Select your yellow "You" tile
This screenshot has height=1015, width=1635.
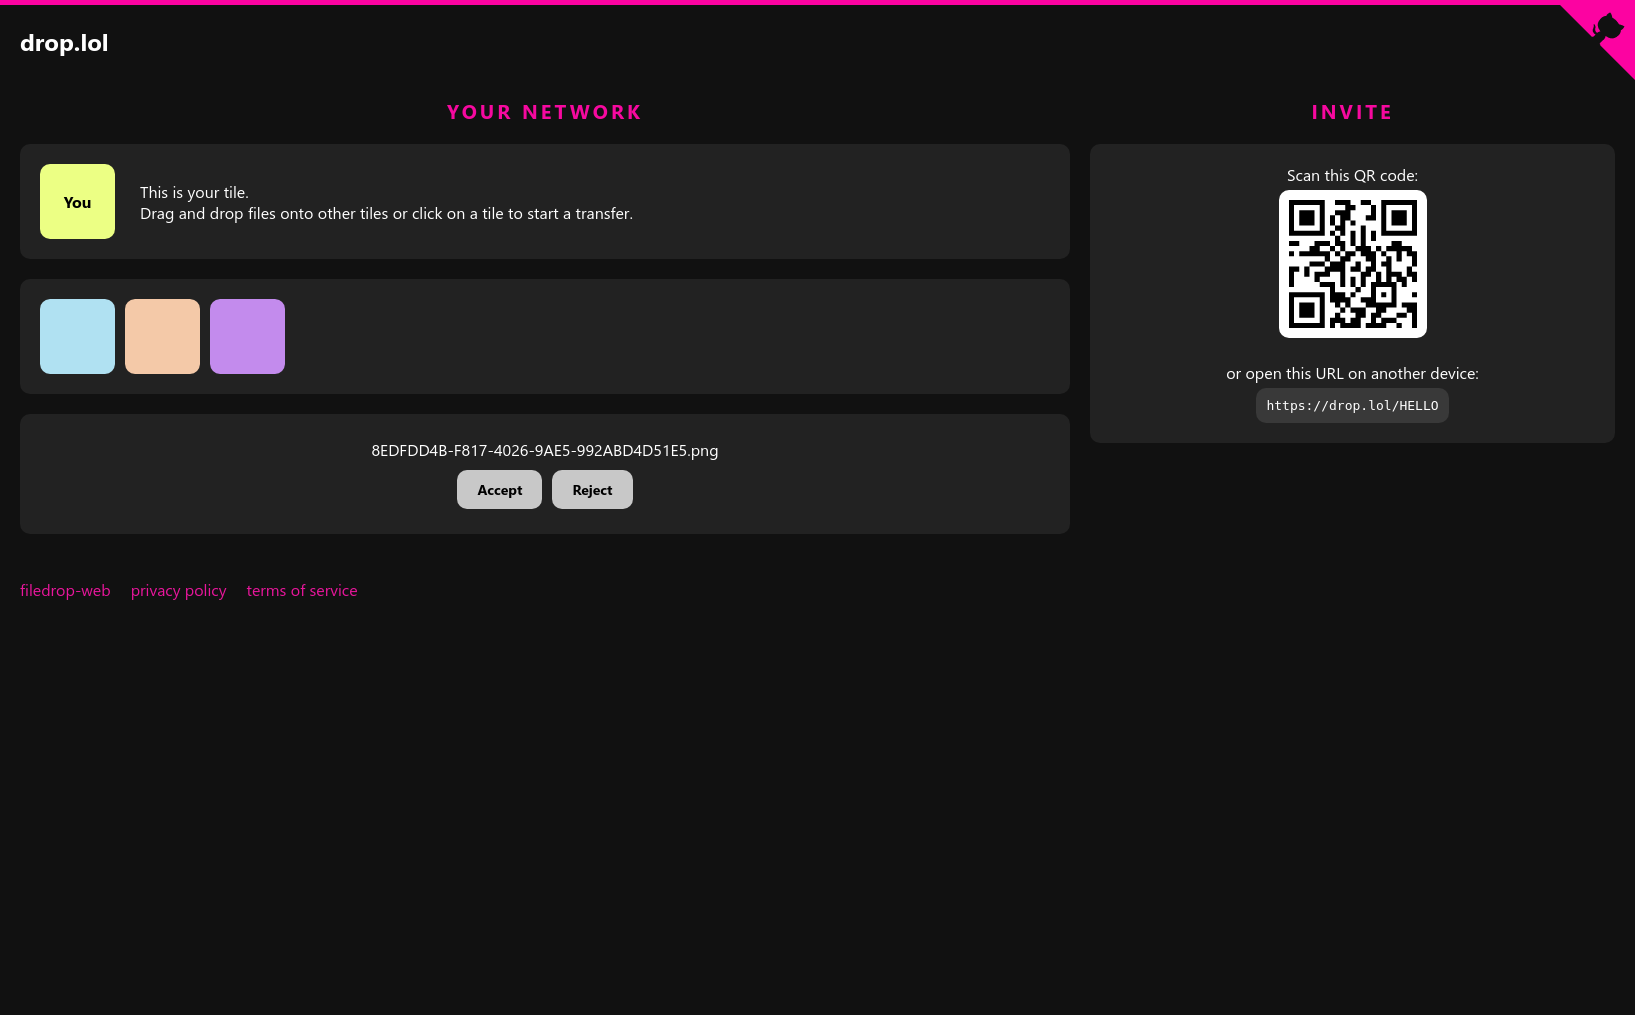click(x=77, y=202)
